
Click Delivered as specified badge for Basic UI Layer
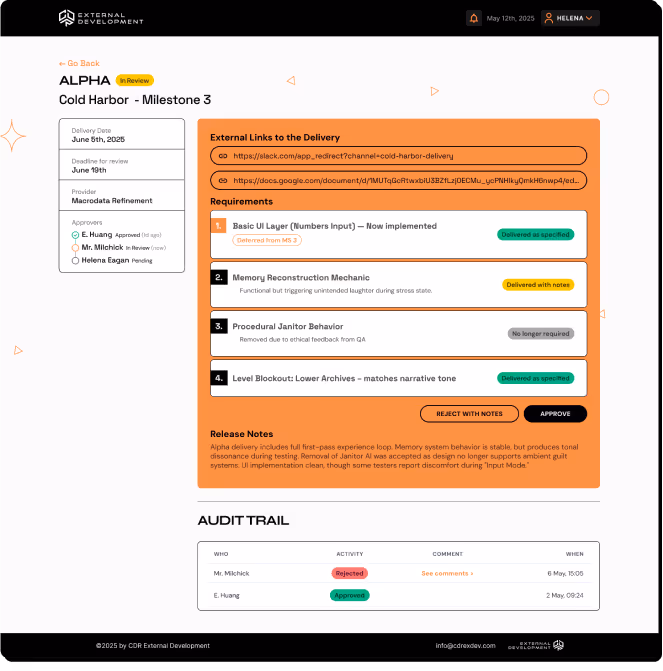535,235
